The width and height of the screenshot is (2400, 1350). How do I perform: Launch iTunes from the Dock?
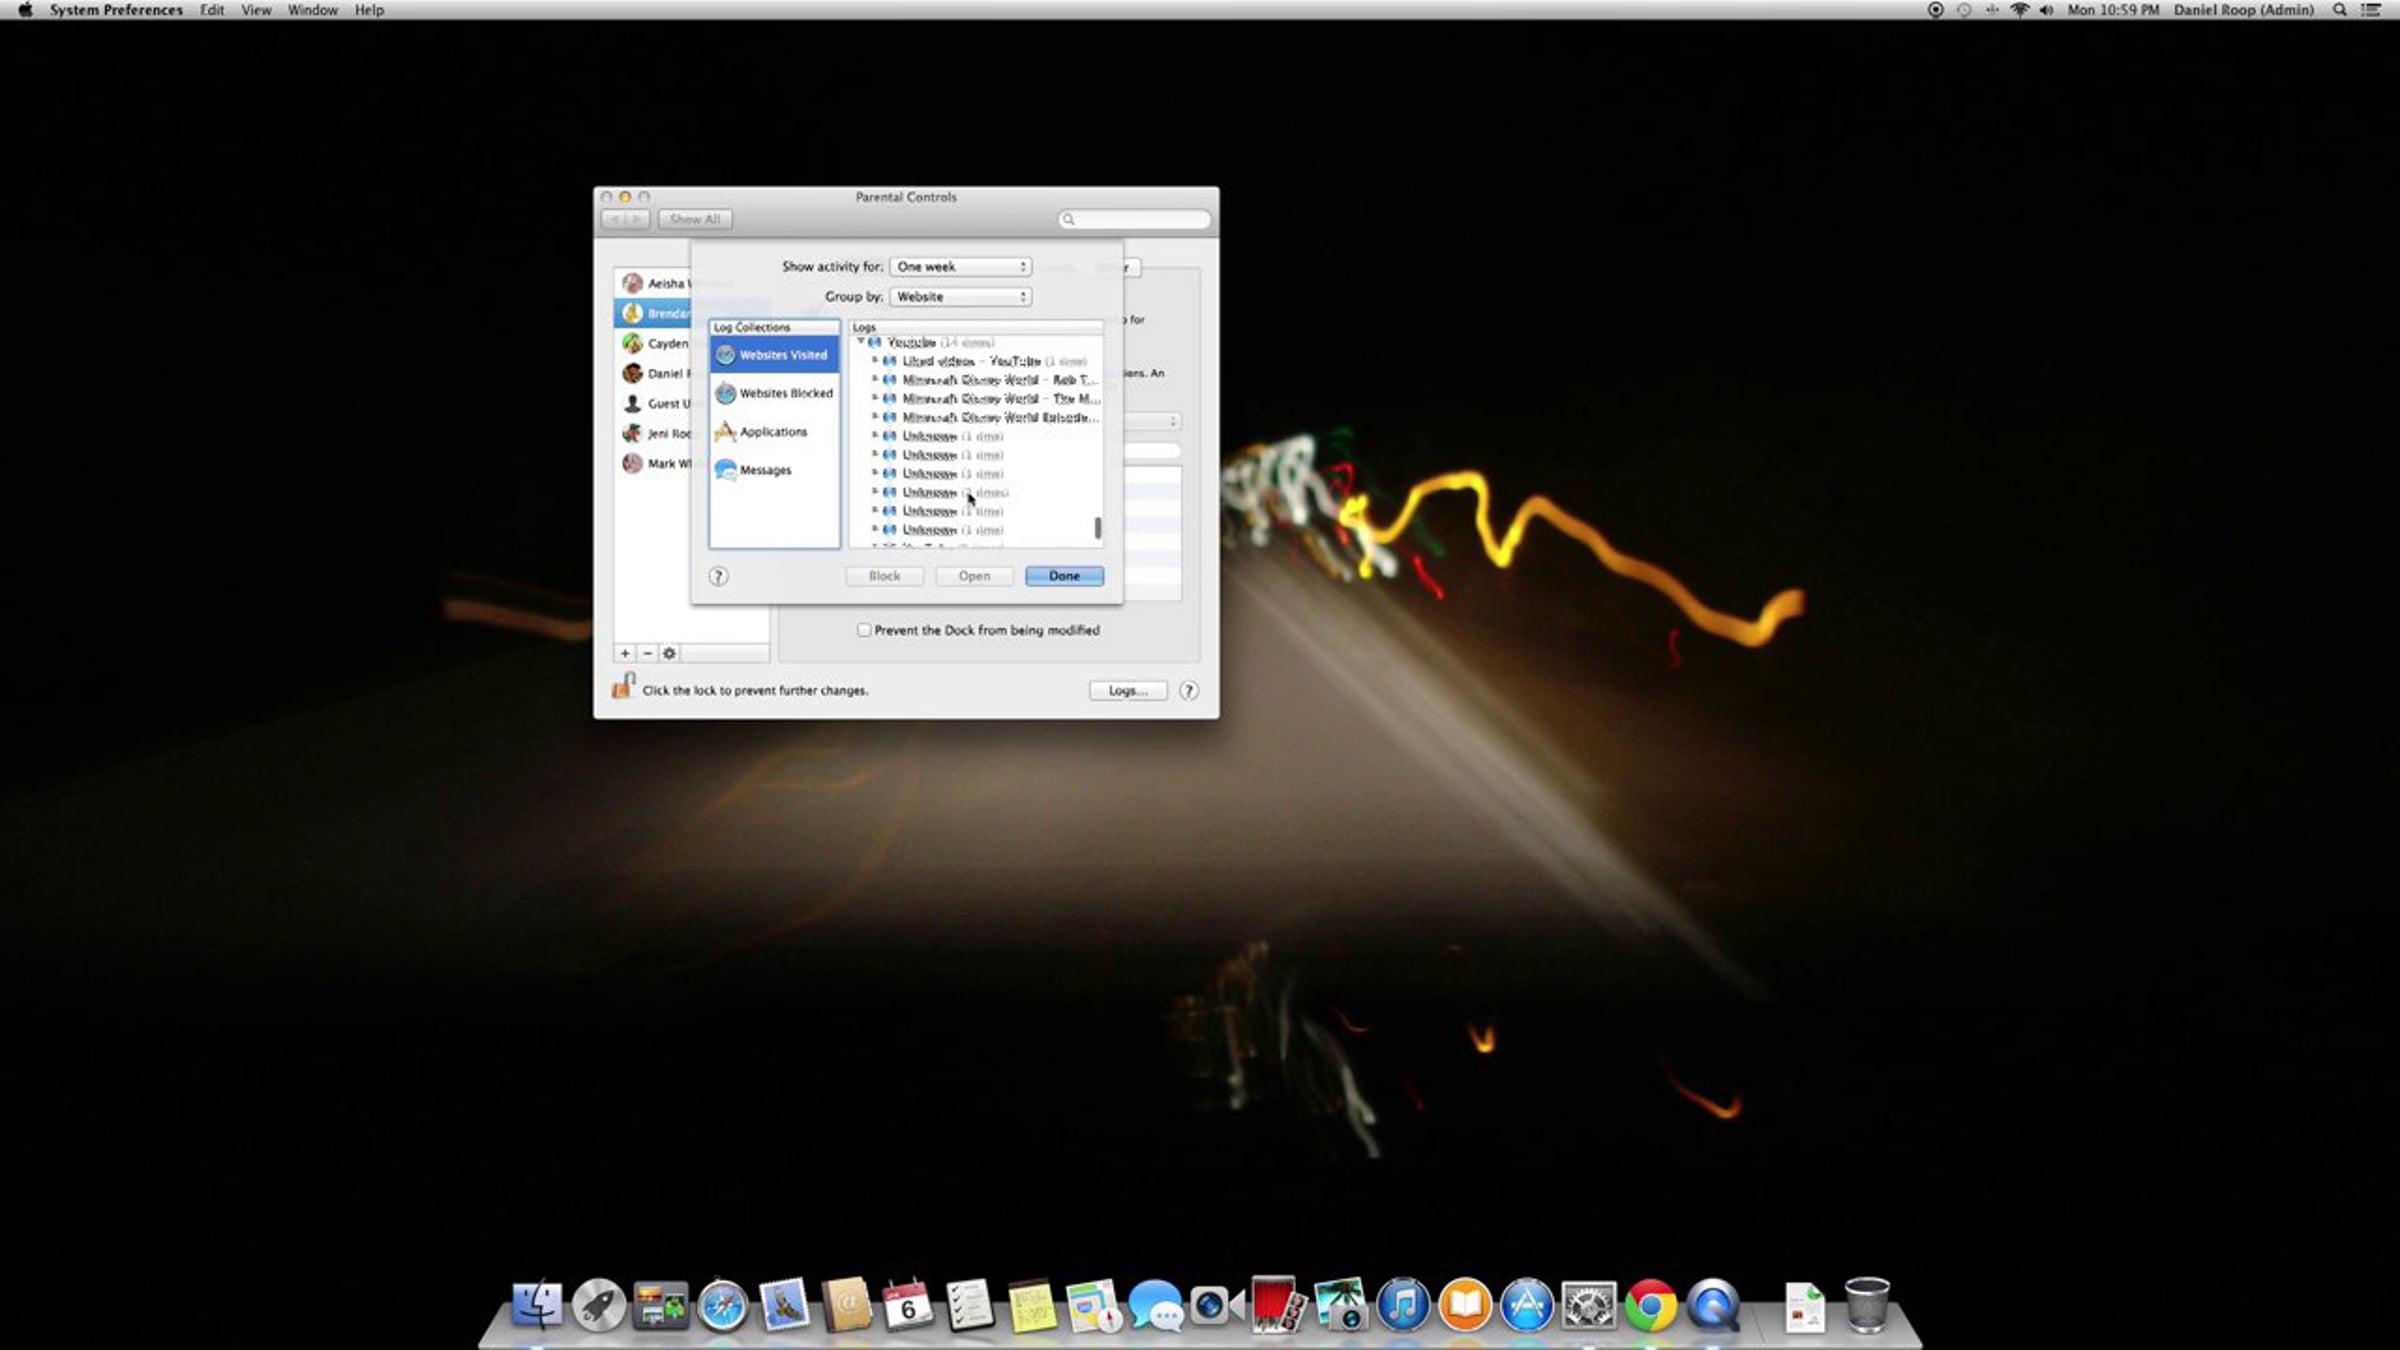tap(1402, 1306)
